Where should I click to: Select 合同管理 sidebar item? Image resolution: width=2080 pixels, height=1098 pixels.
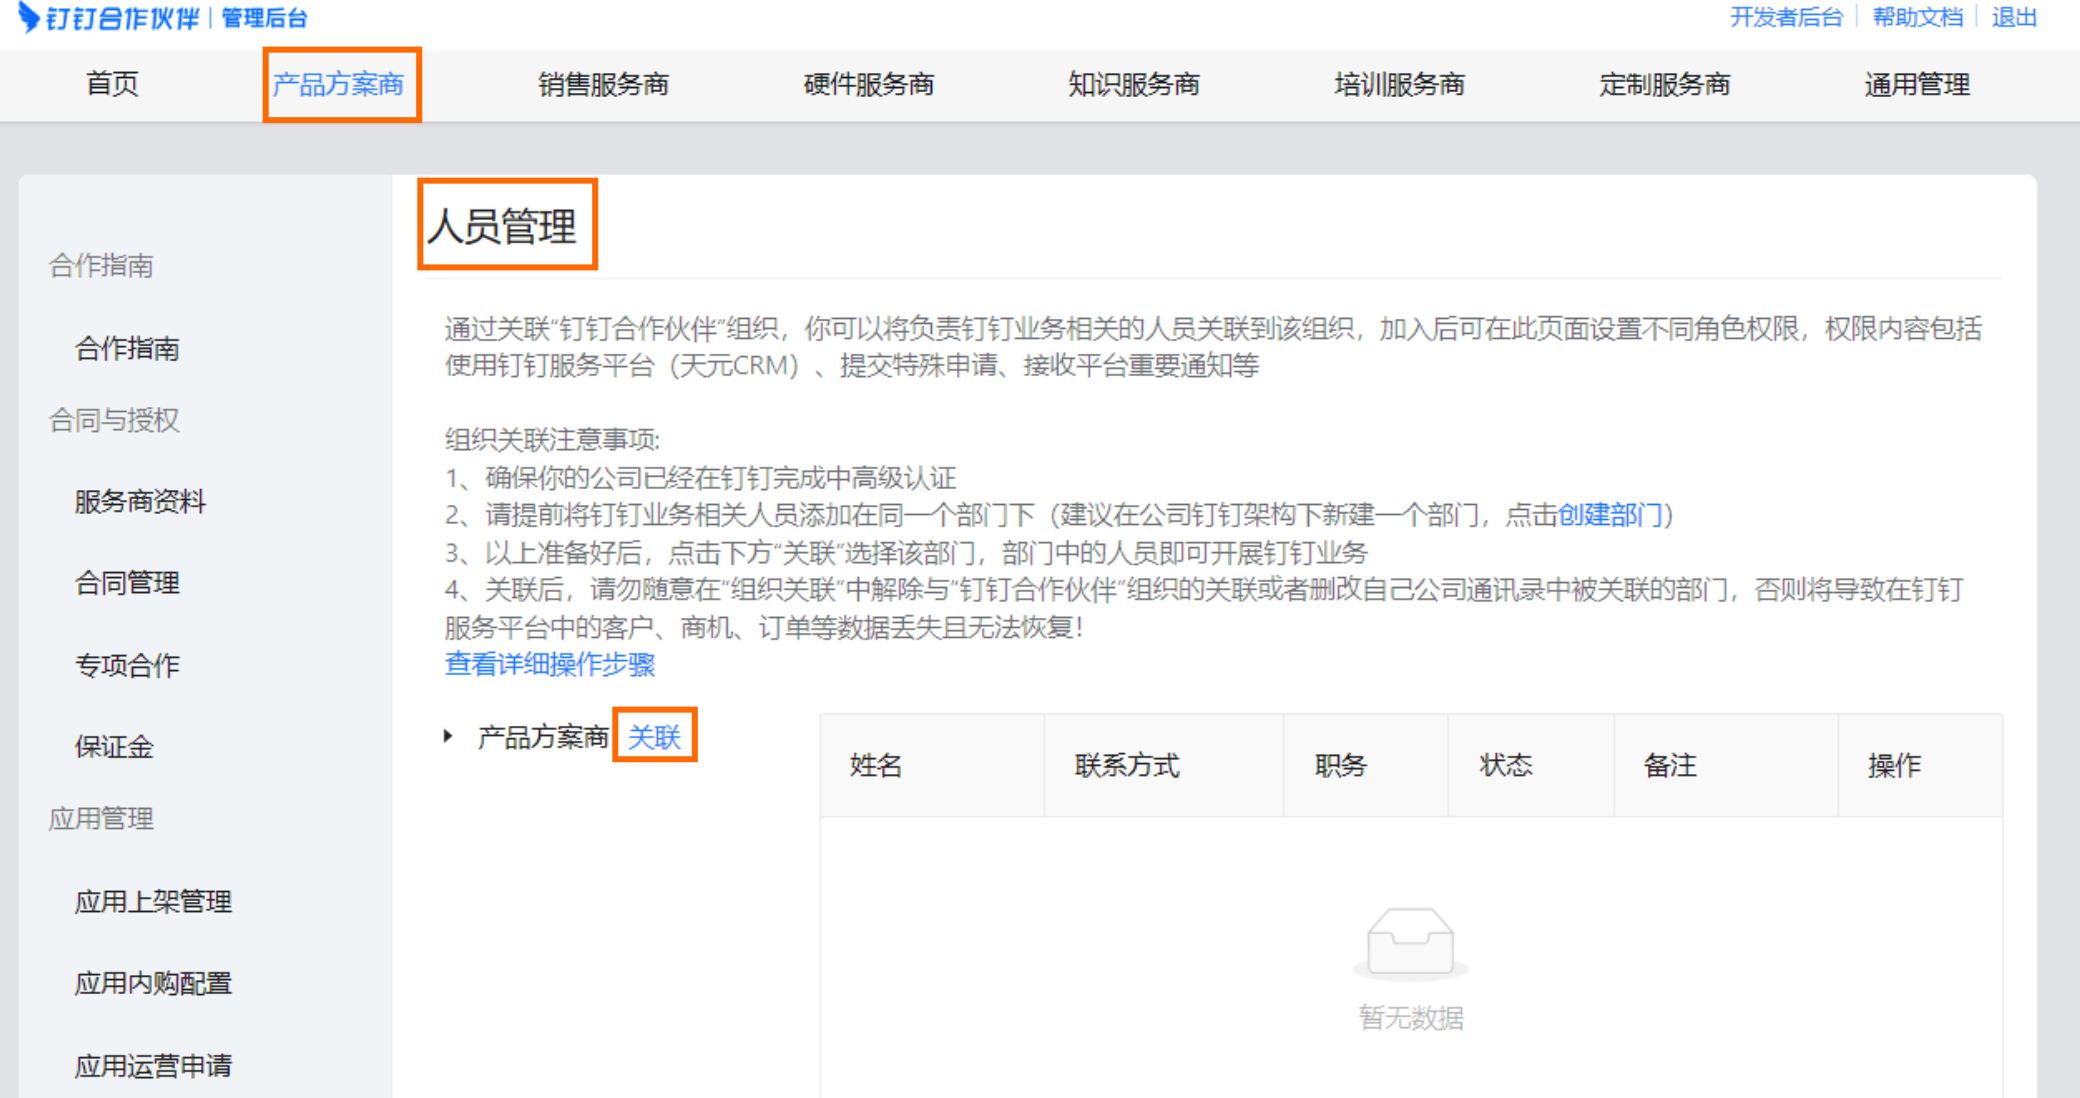127,583
